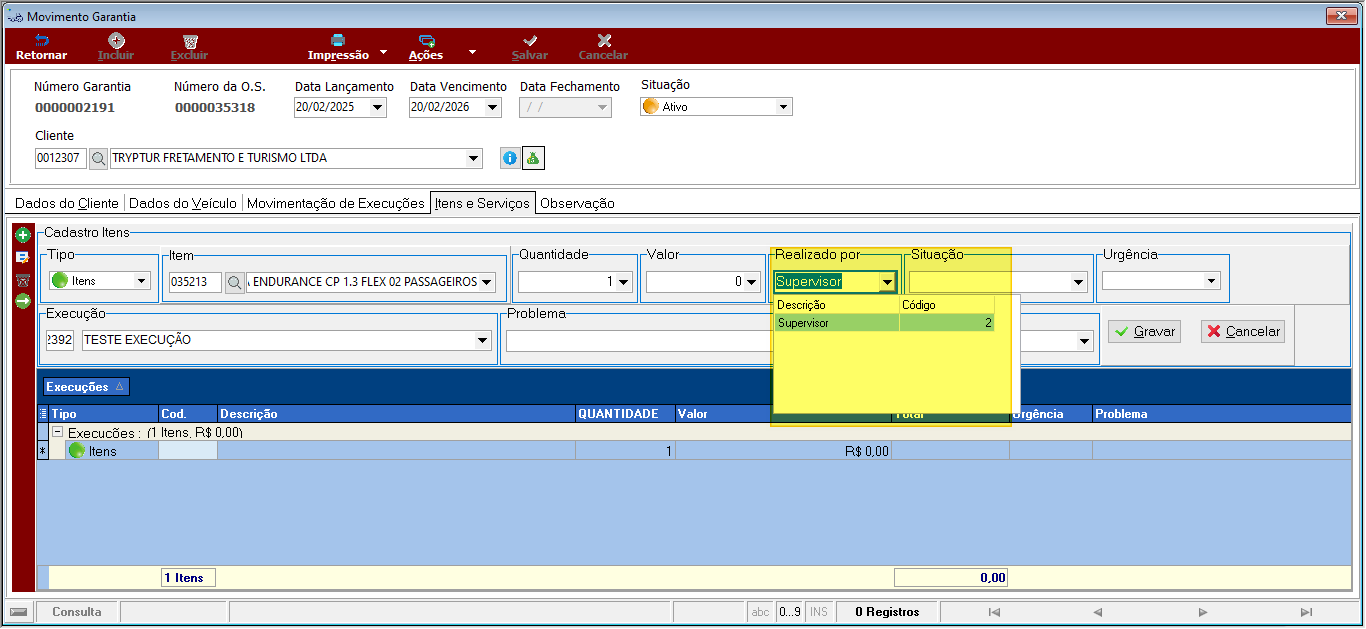
Task: Switch to Dados do Veículo tab
Action: (x=183, y=203)
